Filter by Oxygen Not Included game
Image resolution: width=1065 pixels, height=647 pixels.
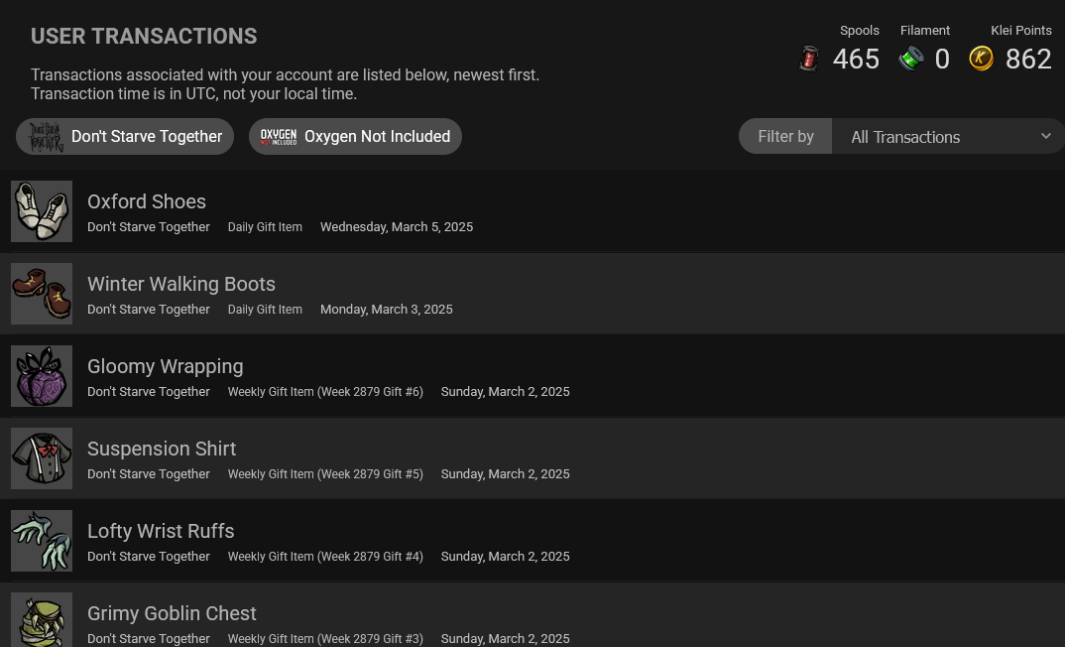(355, 136)
